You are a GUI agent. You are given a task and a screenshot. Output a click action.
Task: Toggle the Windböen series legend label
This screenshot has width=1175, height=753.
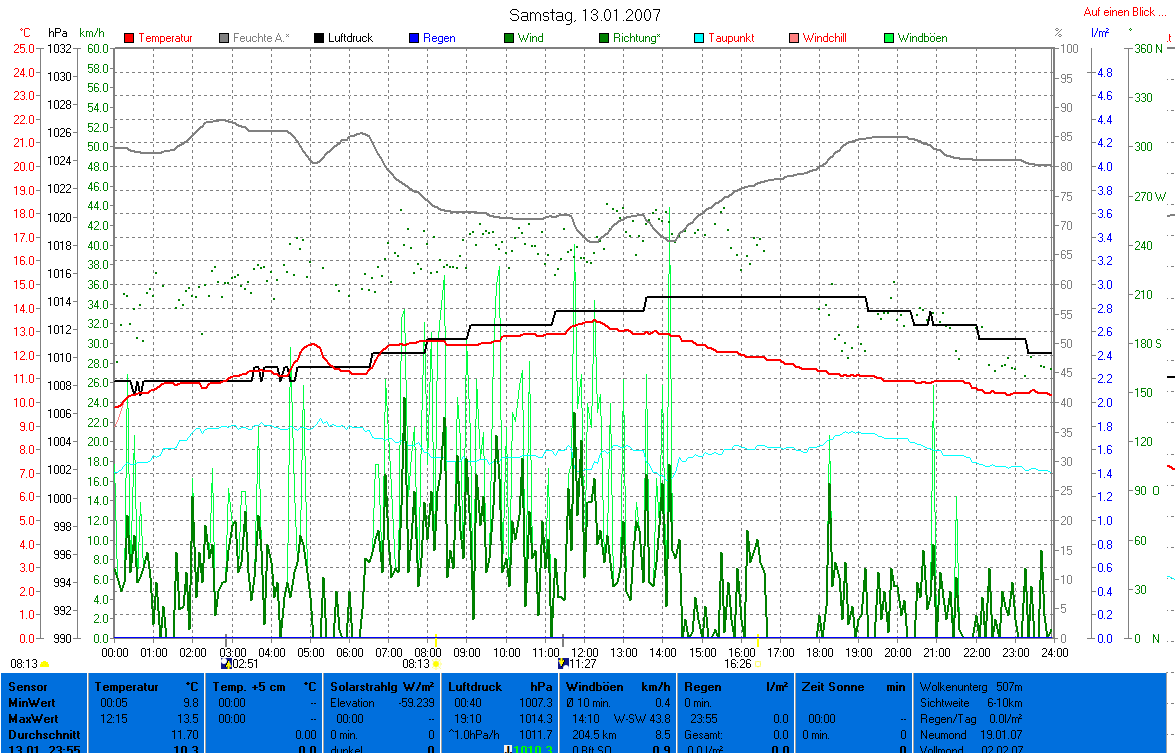(922, 38)
